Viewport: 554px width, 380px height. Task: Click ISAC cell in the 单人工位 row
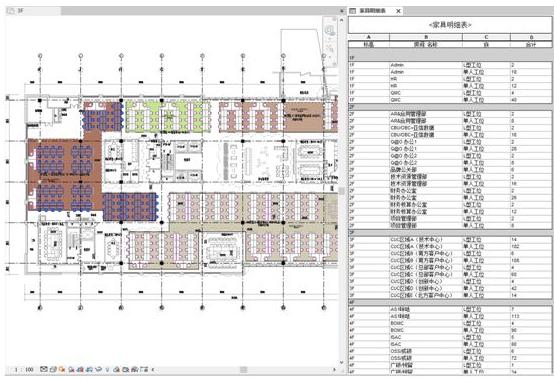[426, 344]
